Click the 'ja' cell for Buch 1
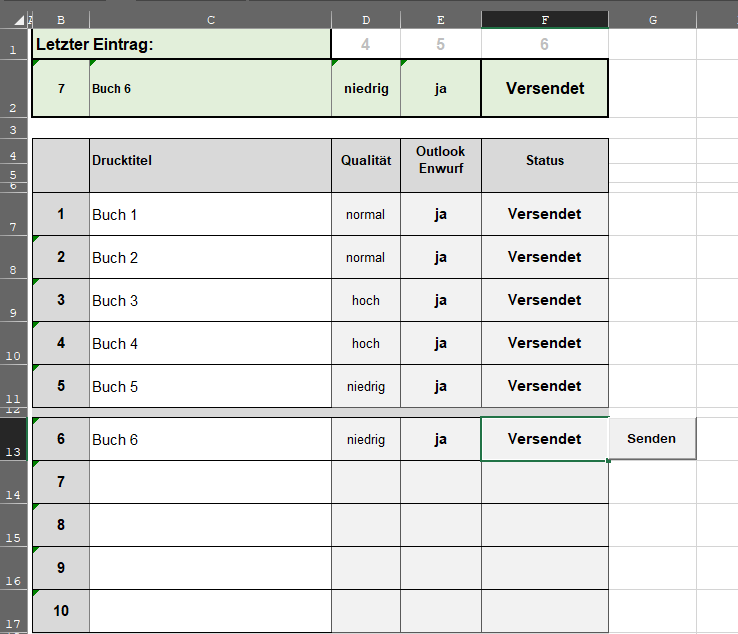This screenshot has width=738, height=634. (x=441, y=214)
